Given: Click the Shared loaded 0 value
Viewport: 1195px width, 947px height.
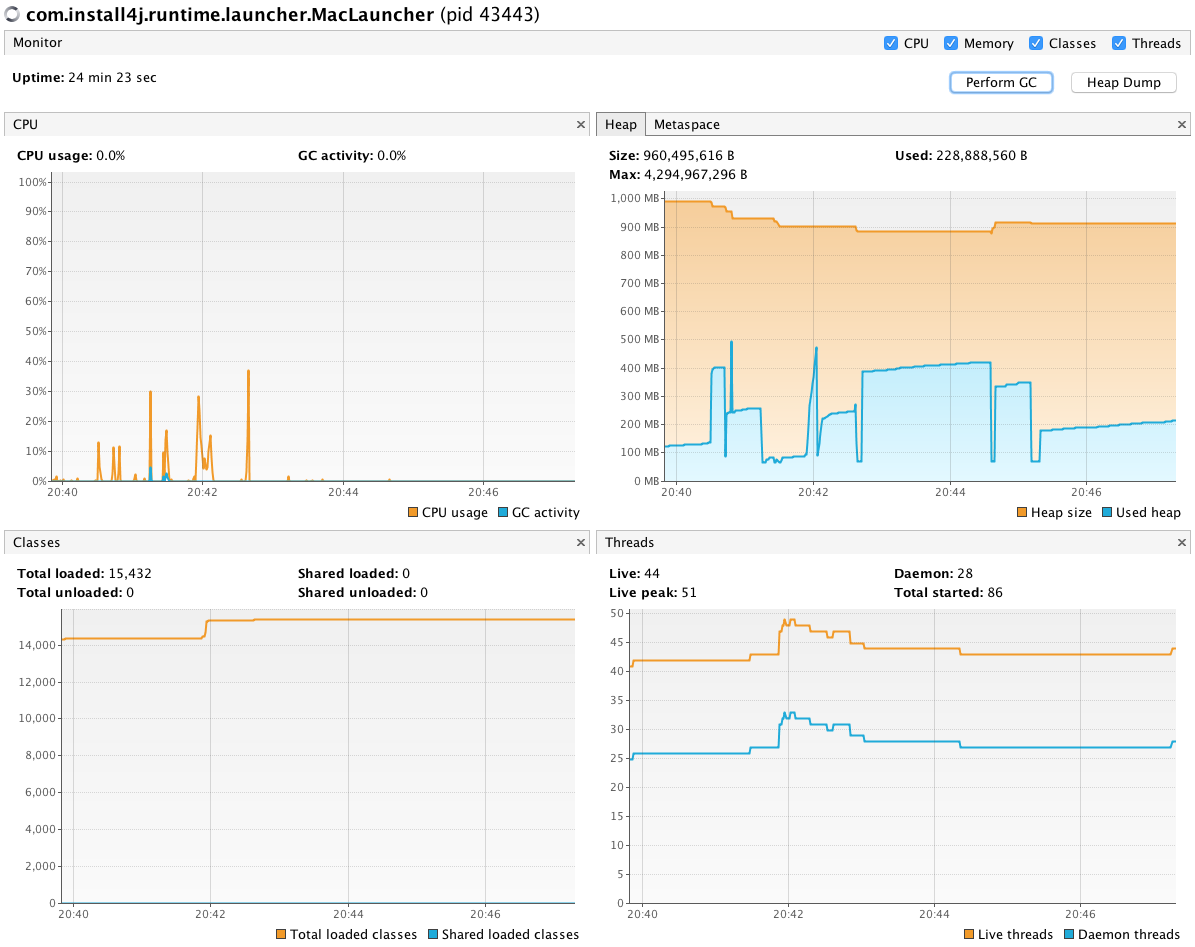Looking at the screenshot, I should (406, 574).
